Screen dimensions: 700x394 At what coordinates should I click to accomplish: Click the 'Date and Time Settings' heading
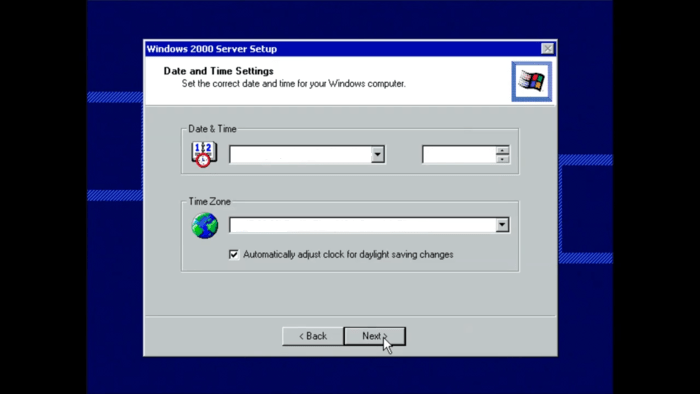coord(218,71)
